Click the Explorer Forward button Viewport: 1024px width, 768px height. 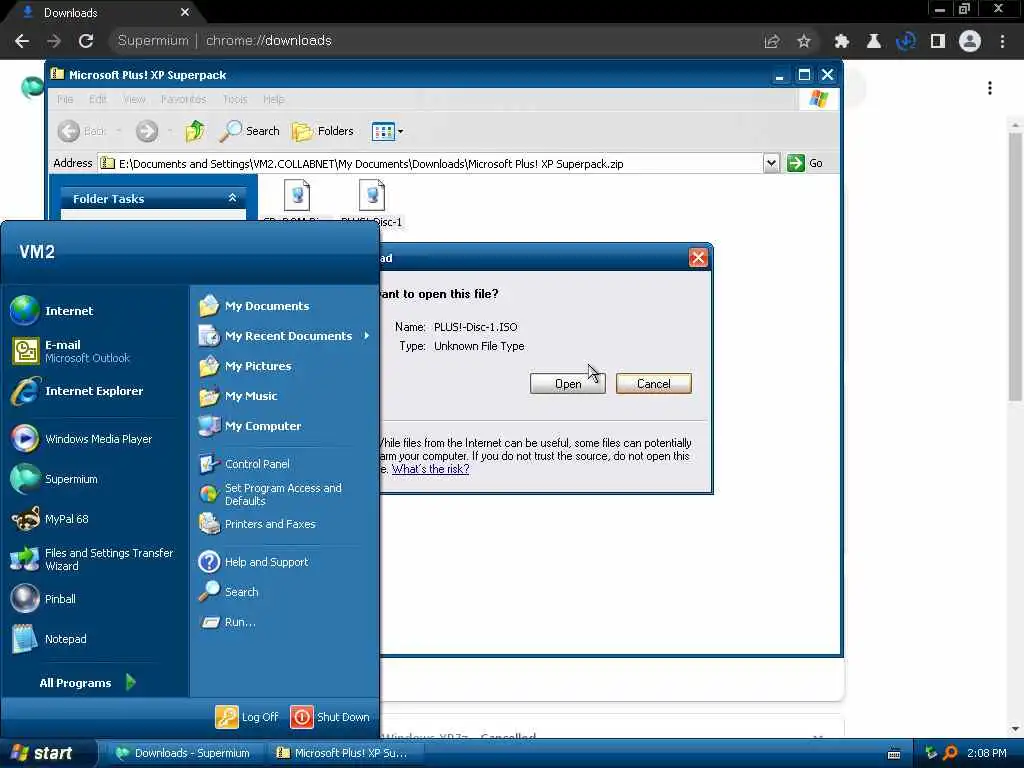[x=147, y=131]
